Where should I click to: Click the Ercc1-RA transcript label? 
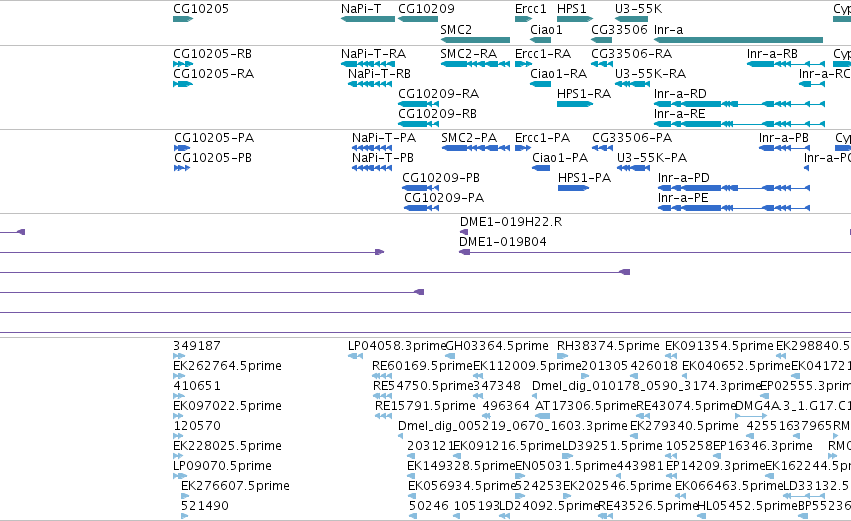543,54
